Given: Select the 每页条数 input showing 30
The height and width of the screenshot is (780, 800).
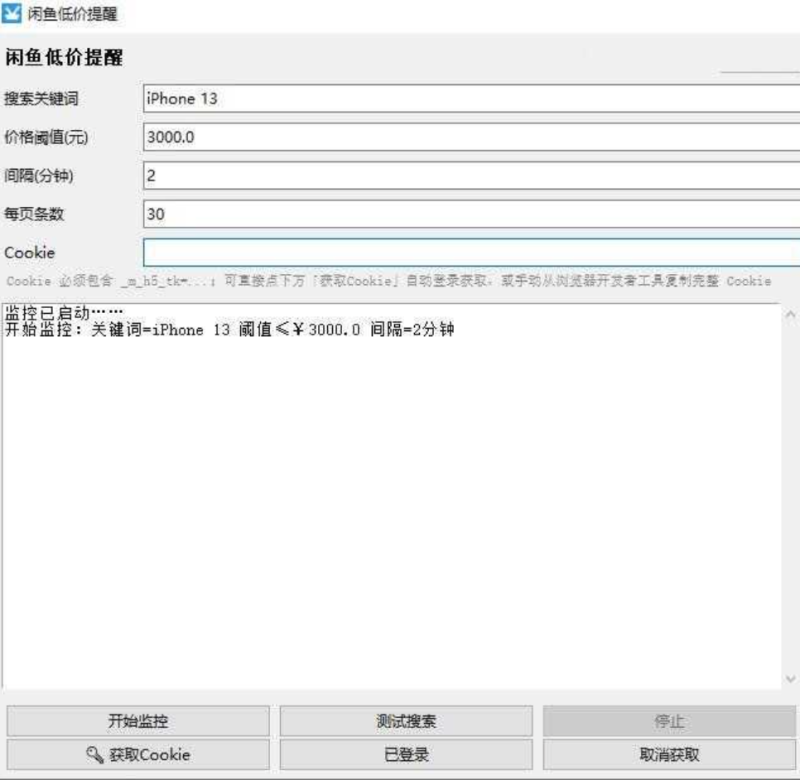Looking at the screenshot, I should point(471,214).
